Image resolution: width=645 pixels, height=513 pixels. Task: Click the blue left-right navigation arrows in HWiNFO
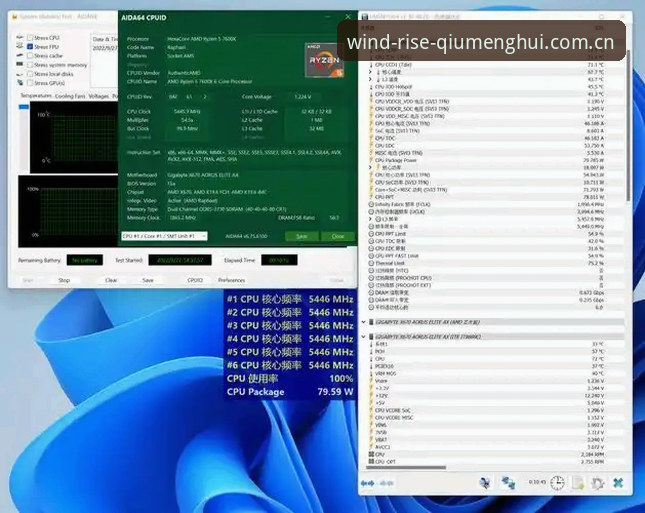[367, 483]
